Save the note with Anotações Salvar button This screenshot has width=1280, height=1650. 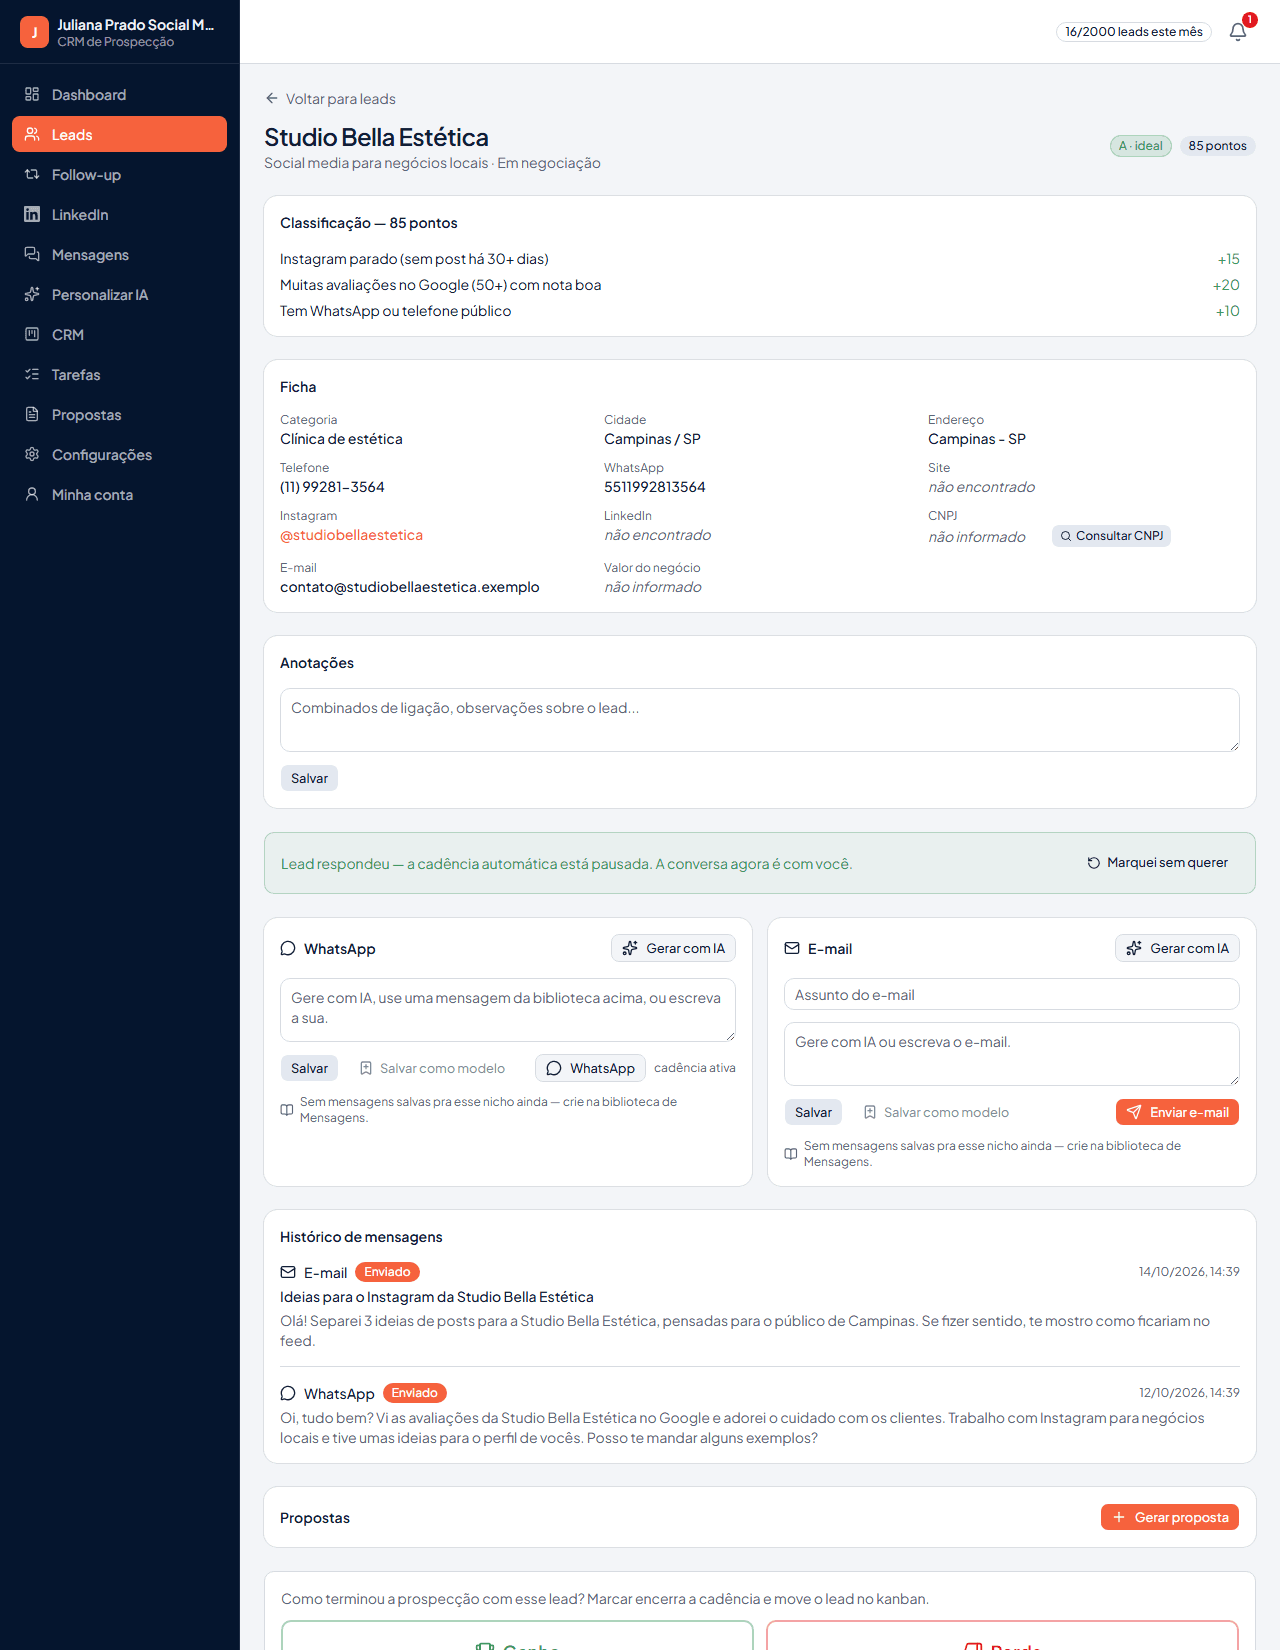(x=309, y=778)
